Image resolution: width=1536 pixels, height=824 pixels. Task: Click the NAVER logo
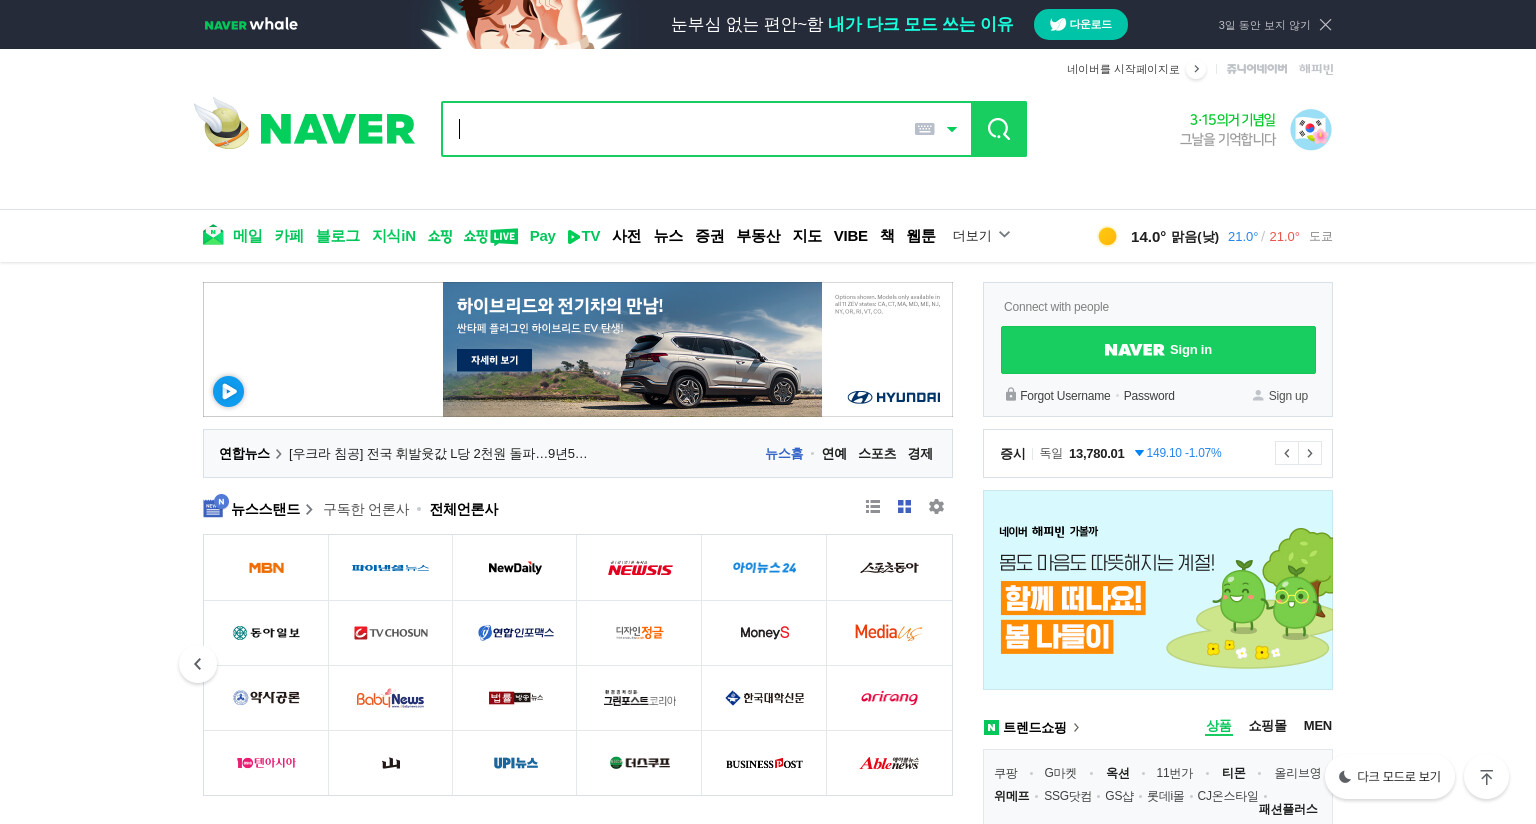click(x=337, y=129)
